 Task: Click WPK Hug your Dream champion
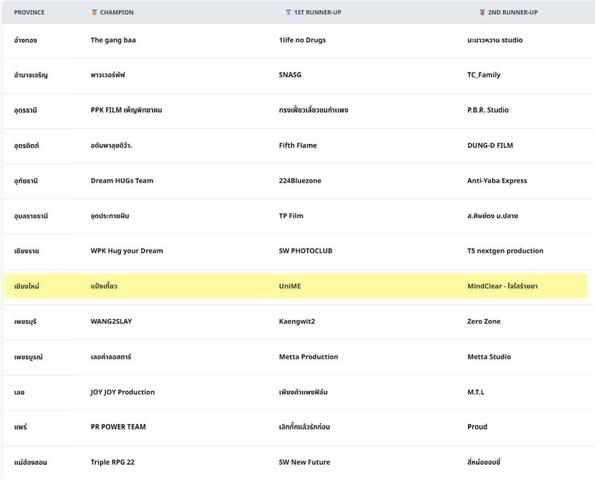[x=127, y=251]
